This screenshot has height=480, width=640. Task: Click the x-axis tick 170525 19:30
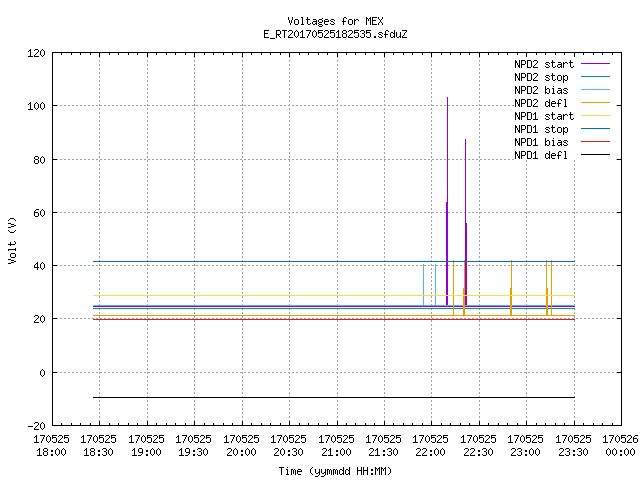(x=193, y=446)
